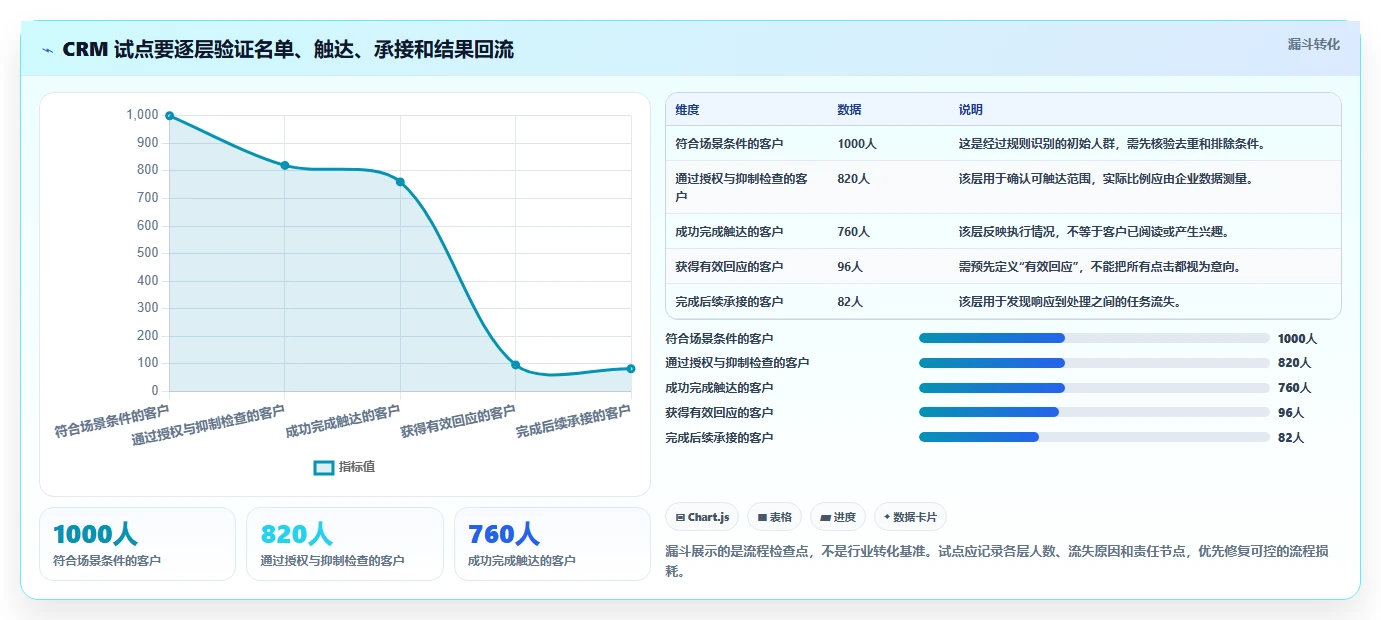The width and height of the screenshot is (1381, 620).
Task: Click description starting 该层用于确认可触达范围
Action: [x=1106, y=179]
